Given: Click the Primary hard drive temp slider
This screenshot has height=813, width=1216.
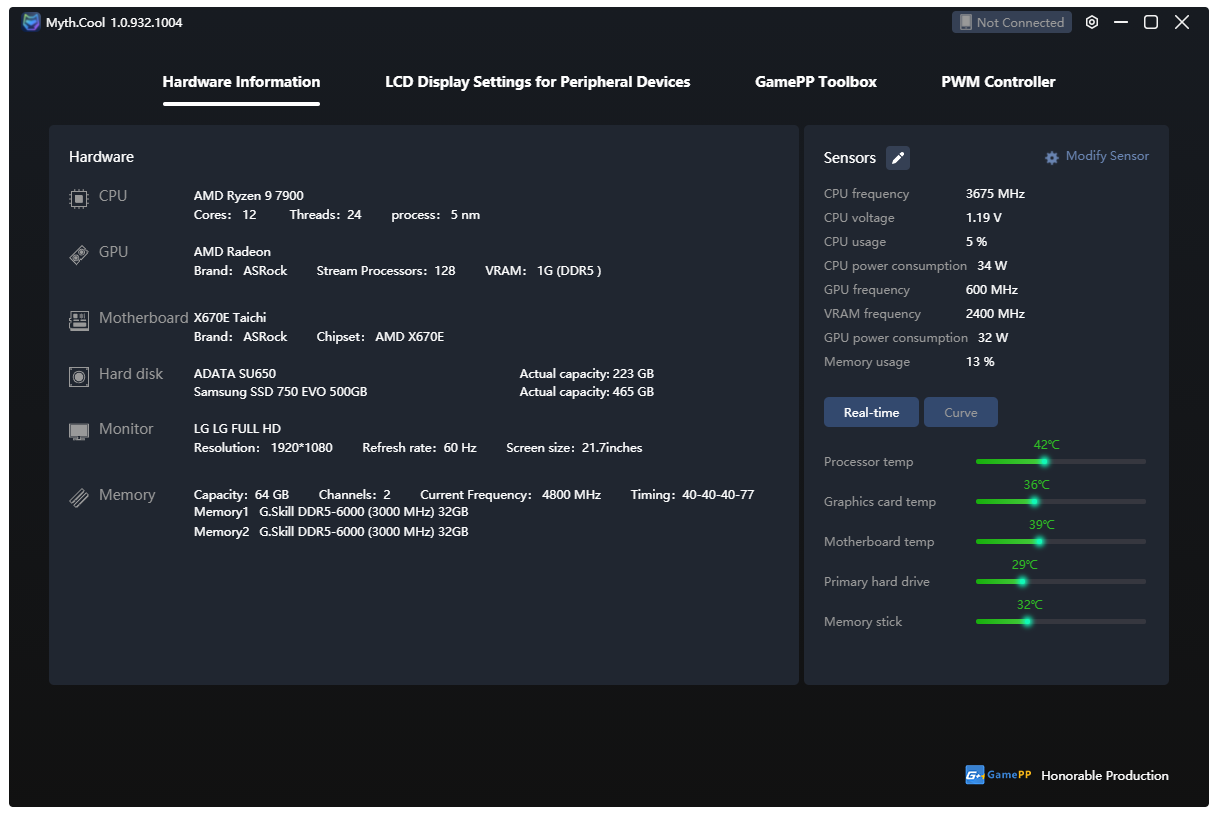Looking at the screenshot, I should coord(1061,581).
